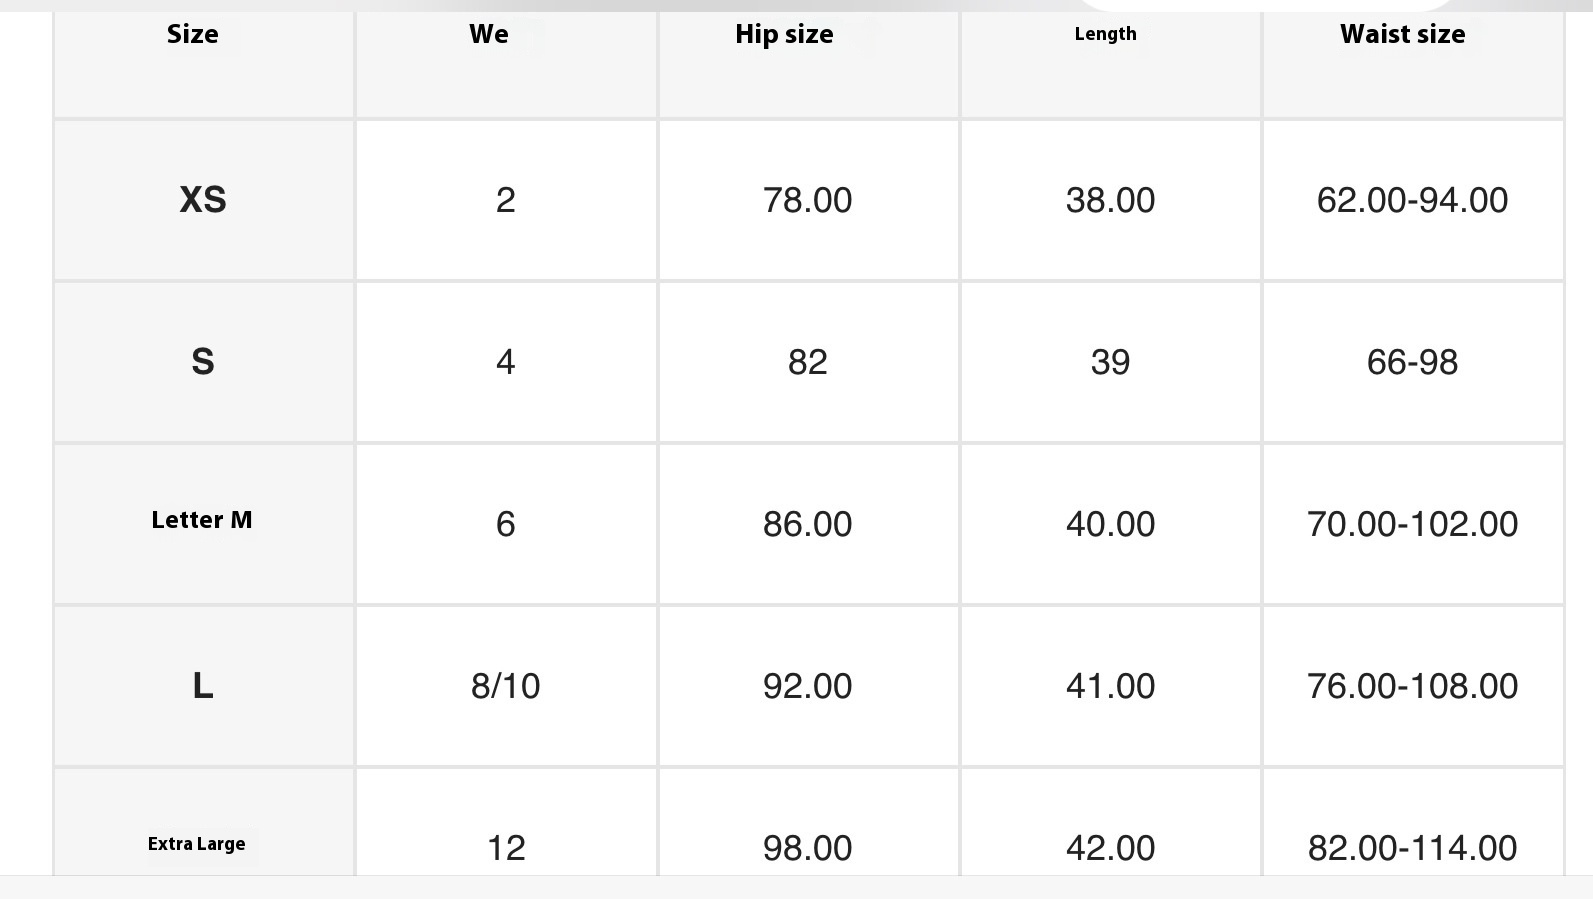Click the 86.00 hip size value
This screenshot has height=899, width=1593.
click(807, 524)
